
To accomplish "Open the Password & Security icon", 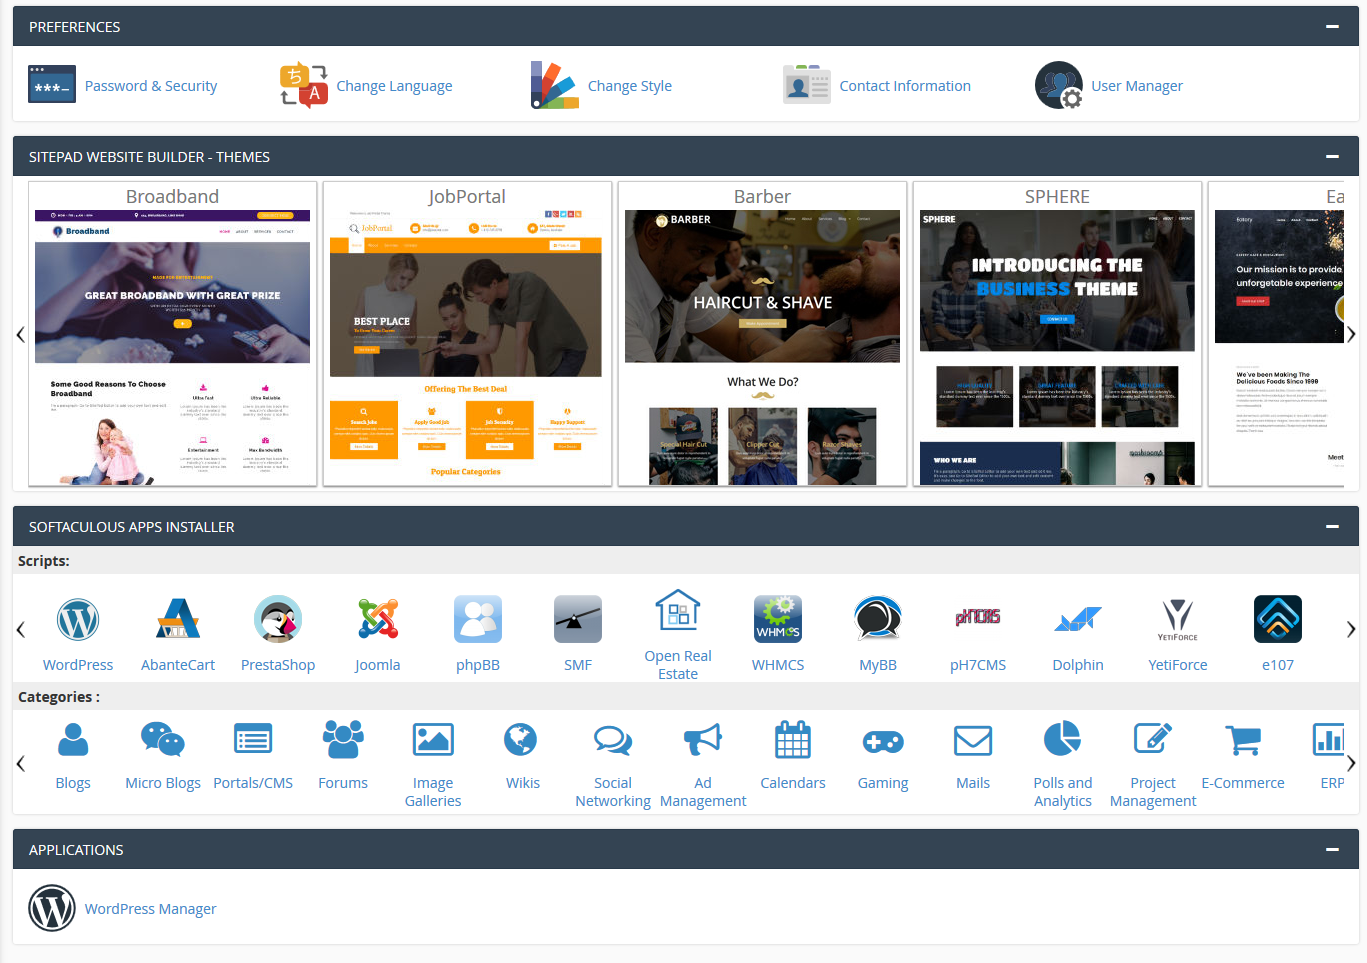I will pyautogui.click(x=52, y=86).
